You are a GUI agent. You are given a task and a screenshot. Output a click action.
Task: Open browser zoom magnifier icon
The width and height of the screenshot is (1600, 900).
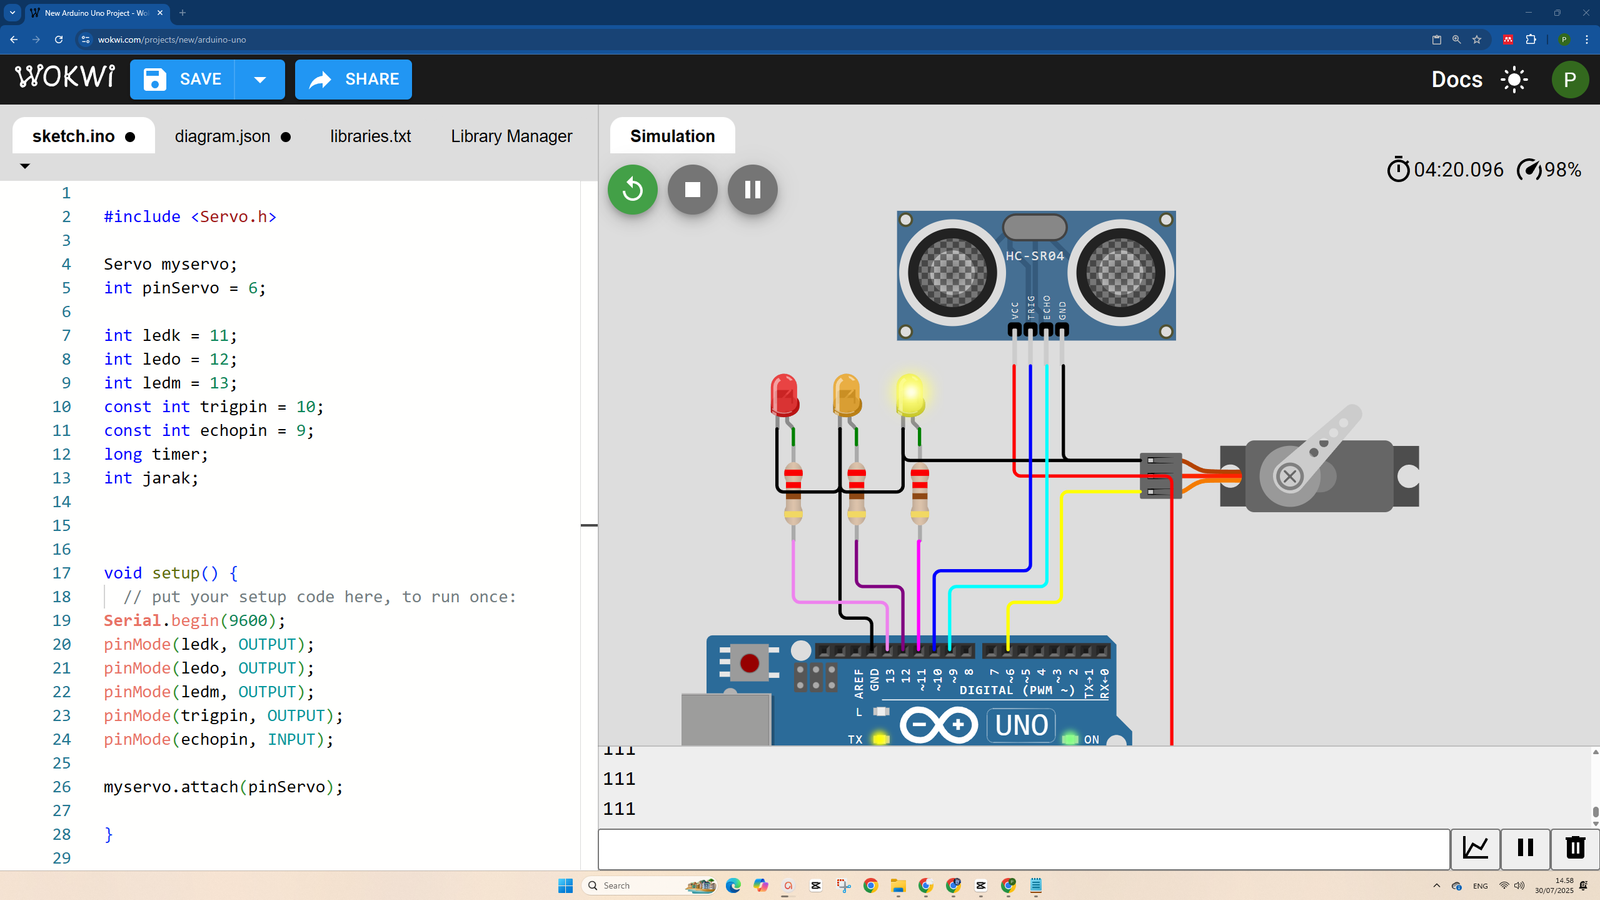coord(1456,40)
